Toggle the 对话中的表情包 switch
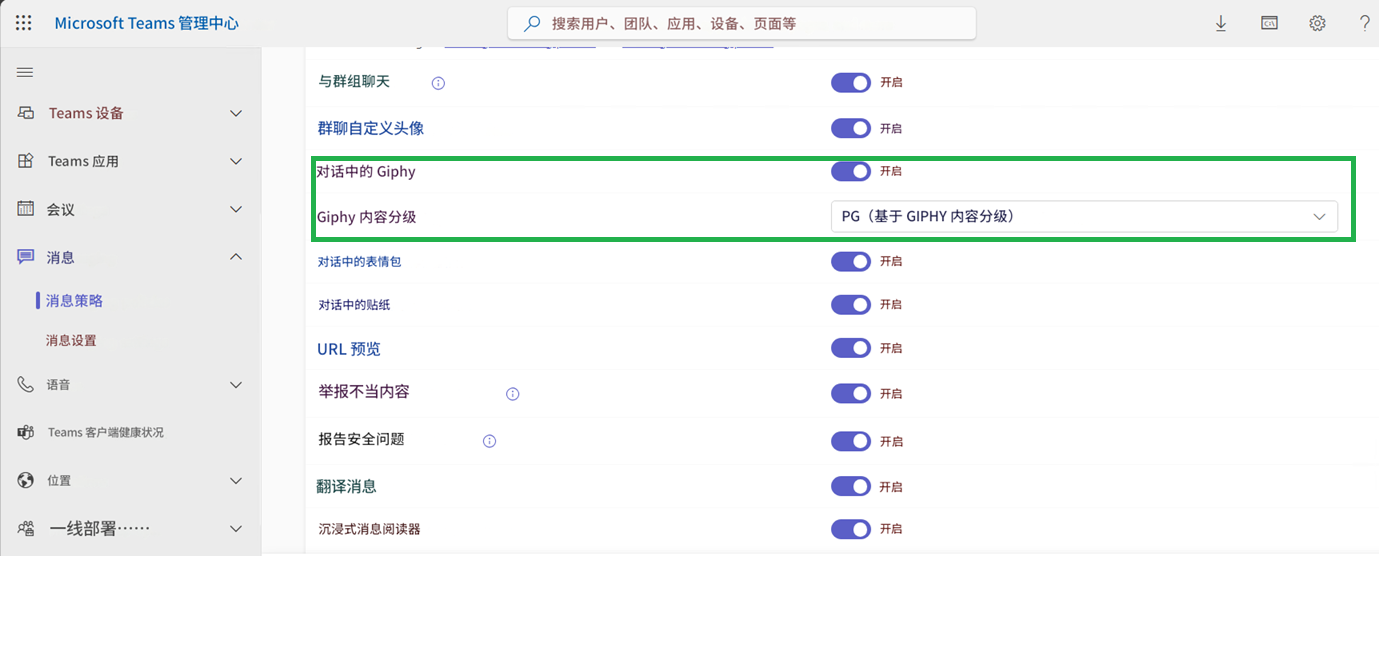The image size is (1379, 648). [x=851, y=261]
